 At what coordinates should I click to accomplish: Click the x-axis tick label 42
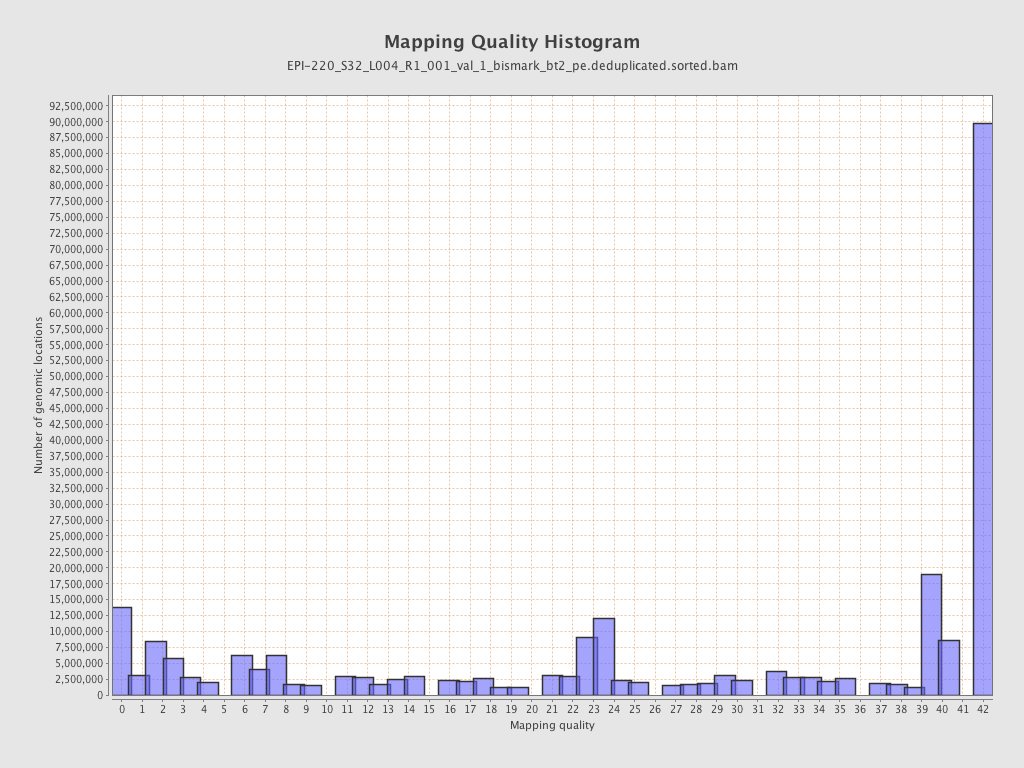pyautogui.click(x=983, y=709)
